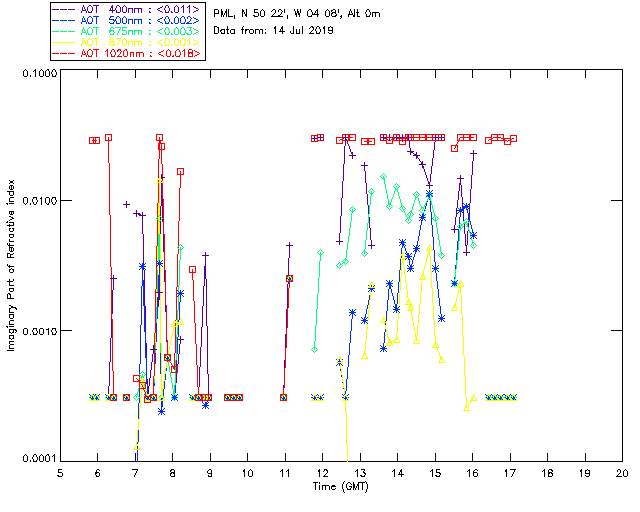The image size is (640, 512).
Task: Click the x-axis tick label 15
Action: tap(435, 473)
